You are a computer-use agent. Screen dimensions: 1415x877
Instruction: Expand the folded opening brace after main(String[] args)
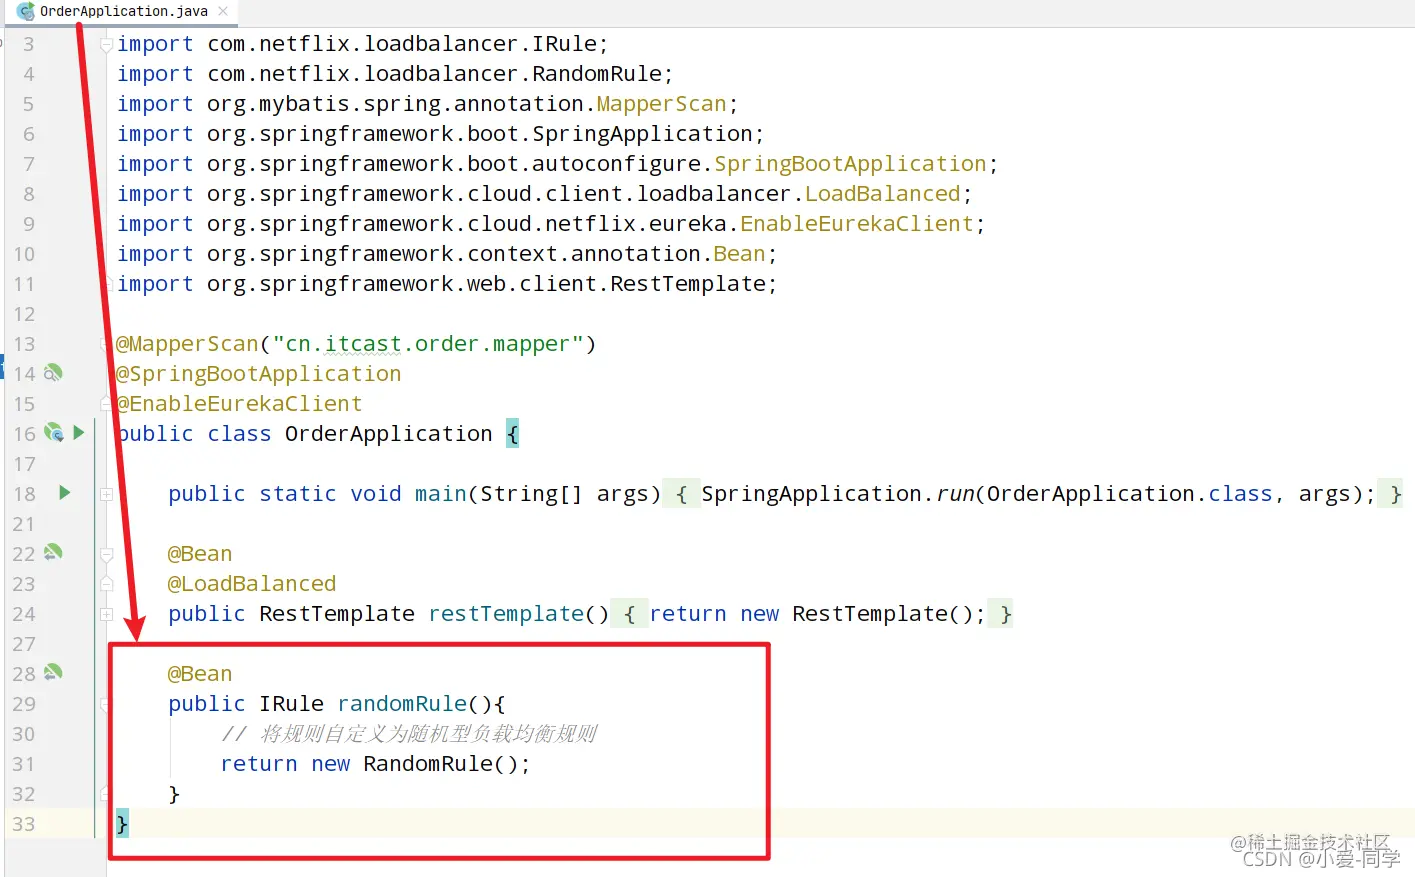[681, 494]
